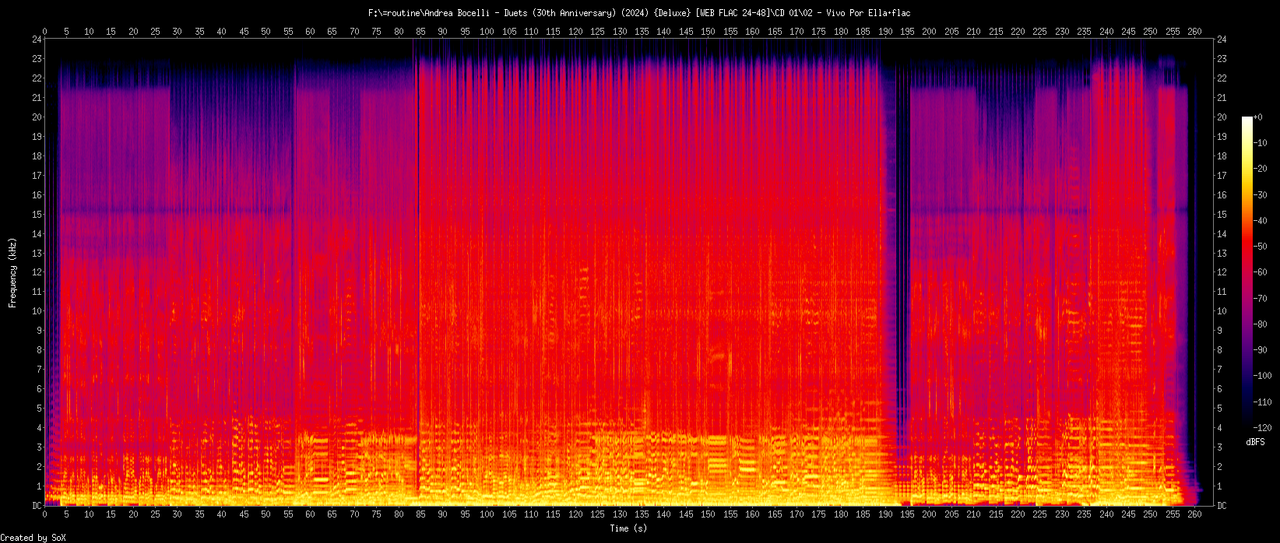Click the "260" tick on top time axis
1280x543 pixels.
tap(1194, 31)
